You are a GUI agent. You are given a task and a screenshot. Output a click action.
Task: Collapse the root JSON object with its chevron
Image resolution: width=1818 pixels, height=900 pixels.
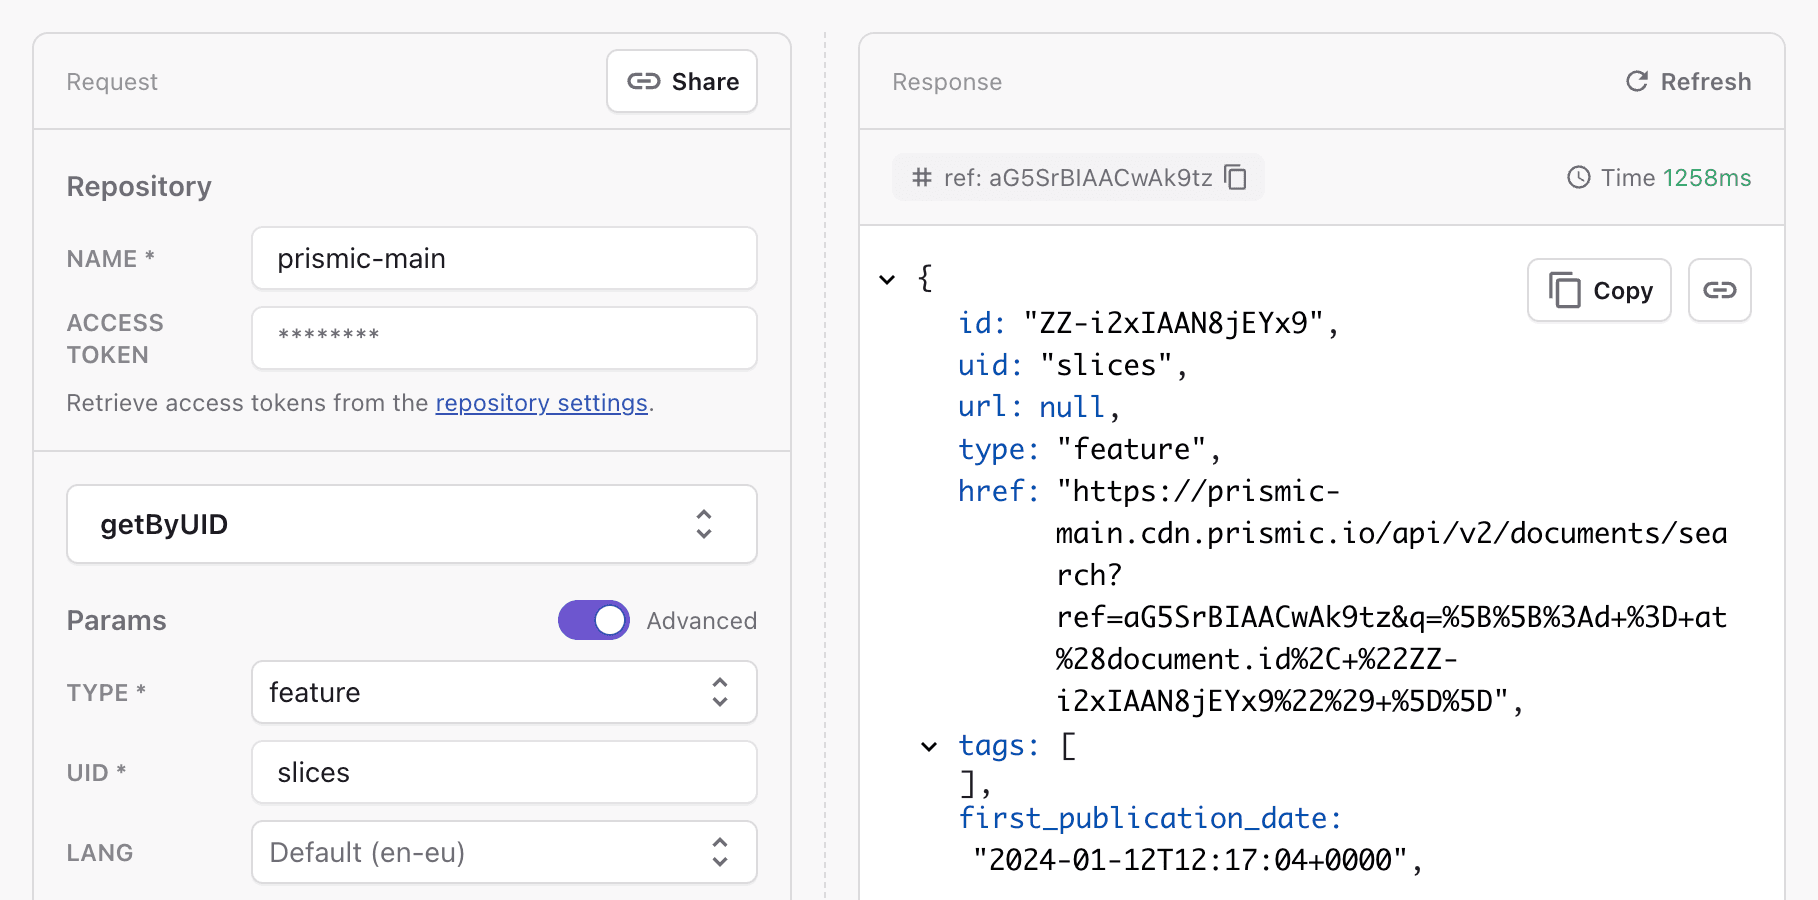tap(888, 280)
